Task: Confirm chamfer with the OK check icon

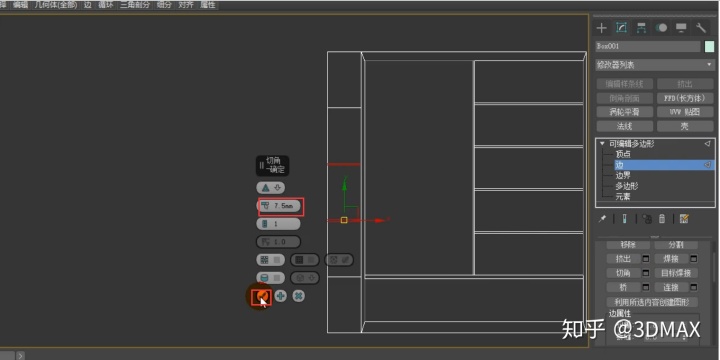Action: click(x=262, y=296)
